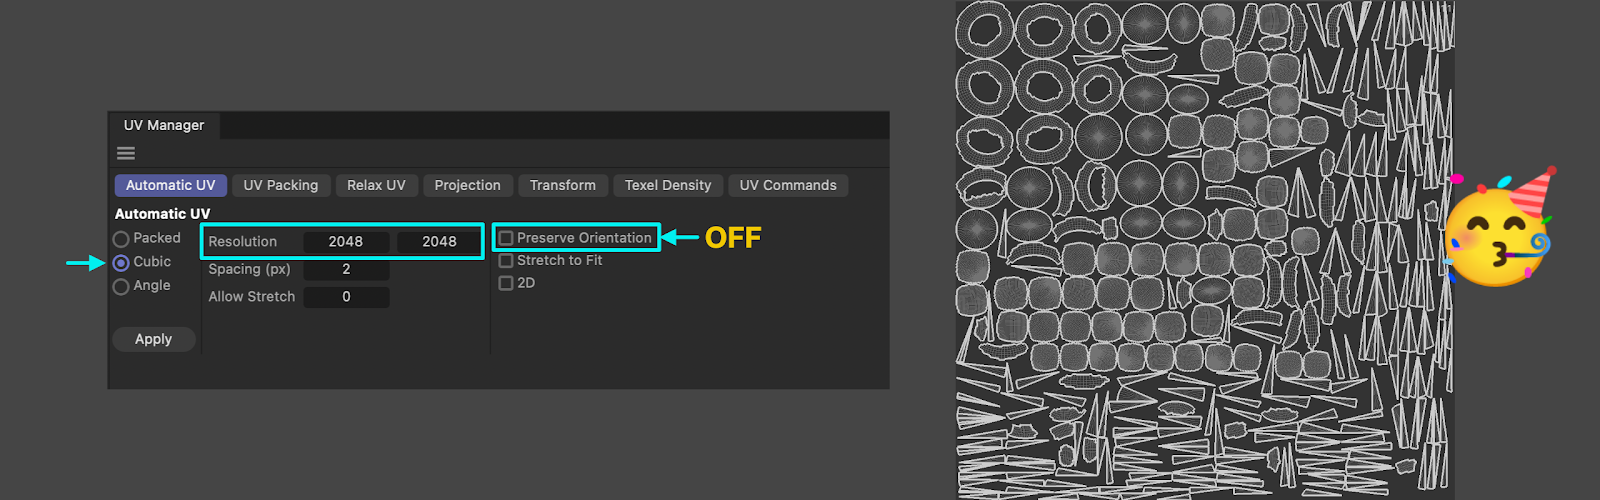Click the second Resolution value field

pyautogui.click(x=439, y=242)
